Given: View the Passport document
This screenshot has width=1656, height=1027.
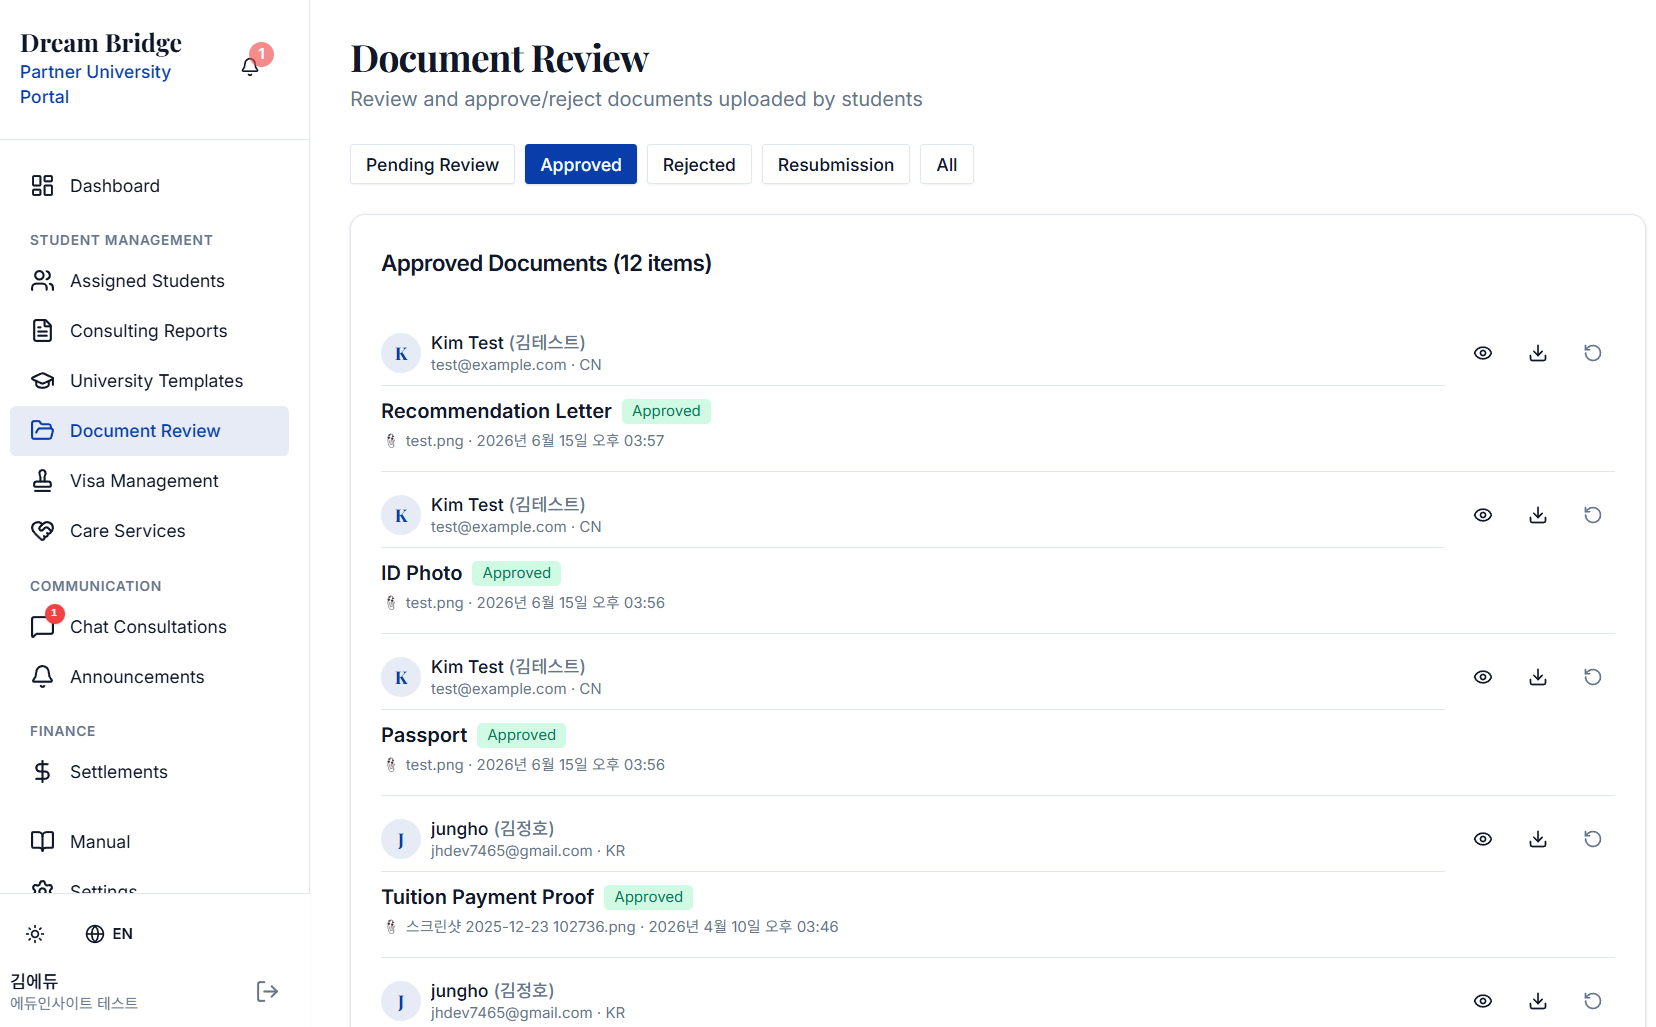Looking at the screenshot, I should (x=1483, y=677).
